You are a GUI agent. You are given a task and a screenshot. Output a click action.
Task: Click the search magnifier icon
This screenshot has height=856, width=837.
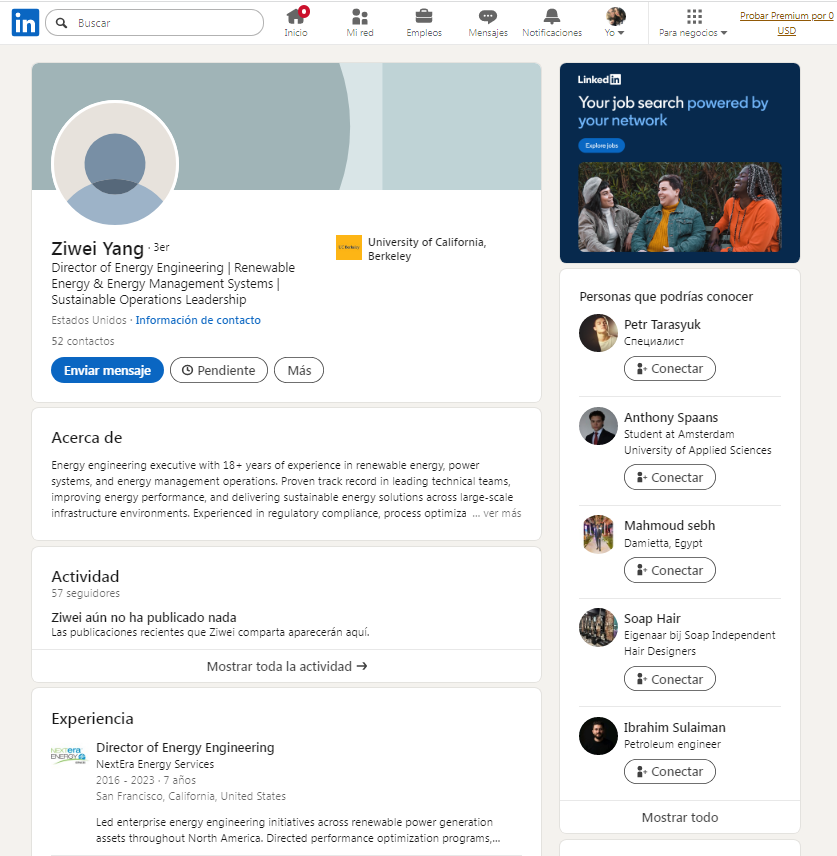click(x=62, y=23)
